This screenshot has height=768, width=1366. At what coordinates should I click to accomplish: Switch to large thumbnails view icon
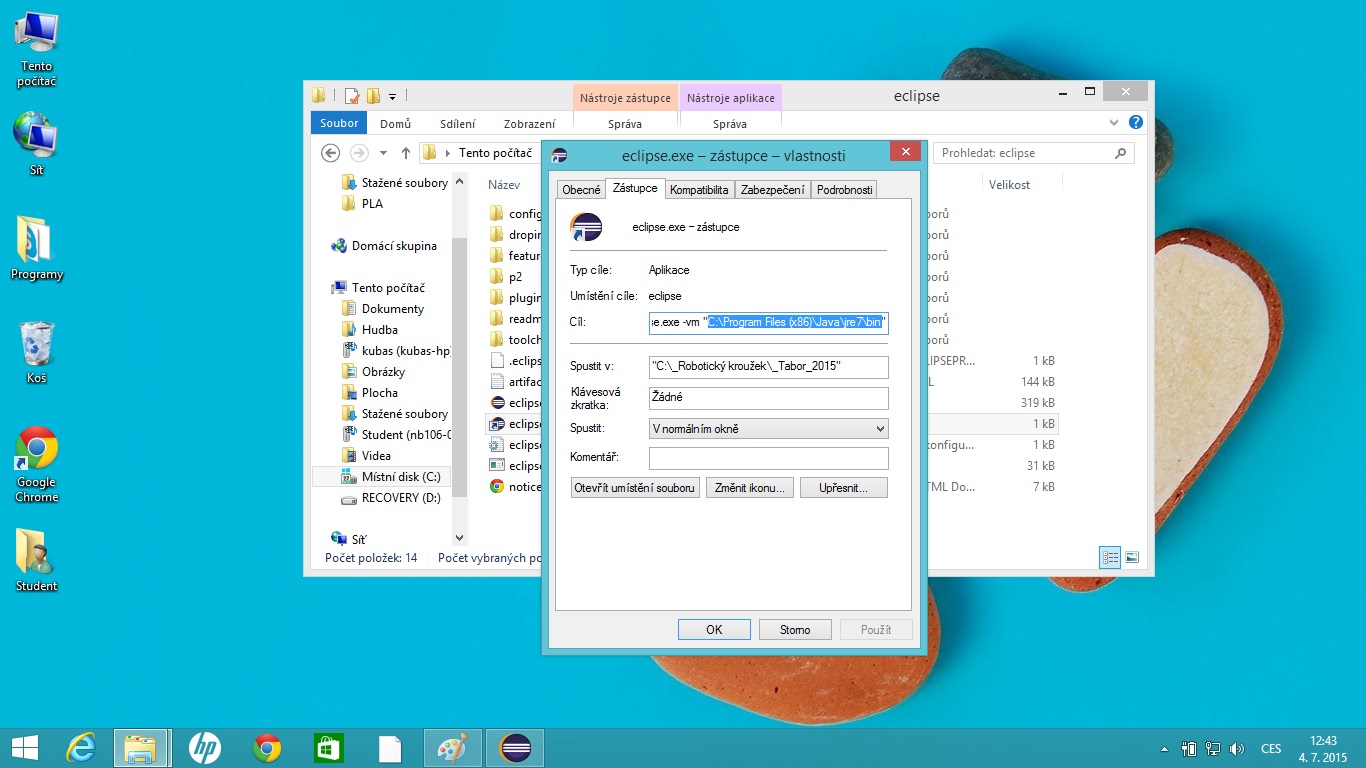(1132, 557)
